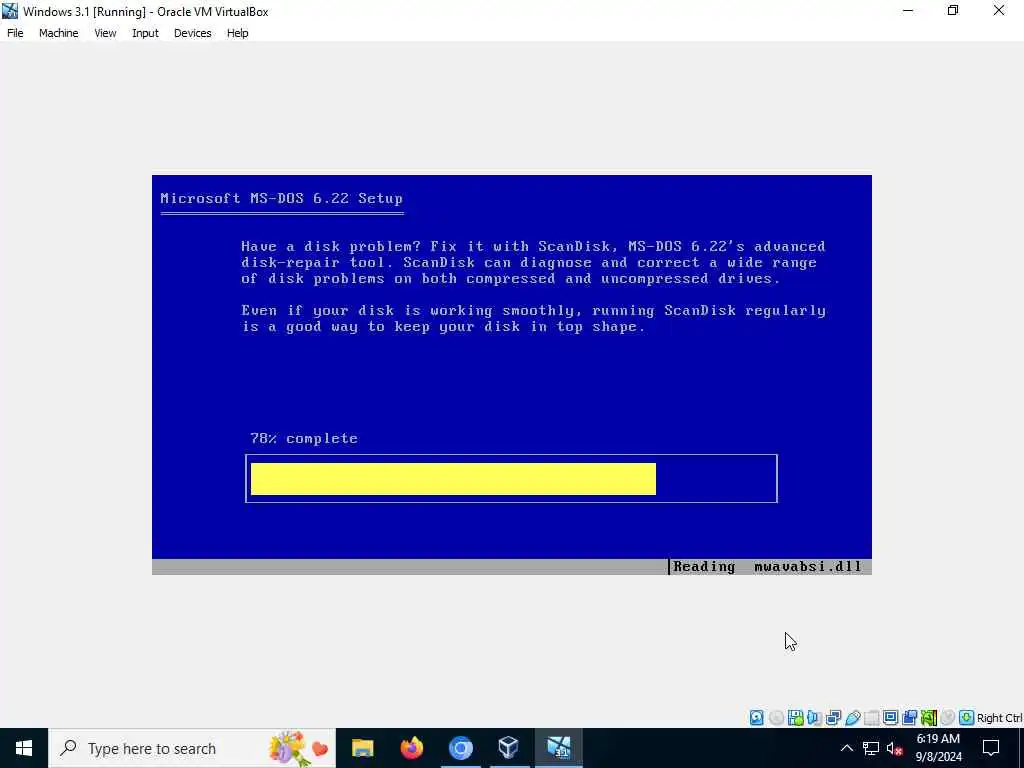The height and width of the screenshot is (768, 1024).
Task: Click the "78% complete" text
Action: click(x=304, y=438)
